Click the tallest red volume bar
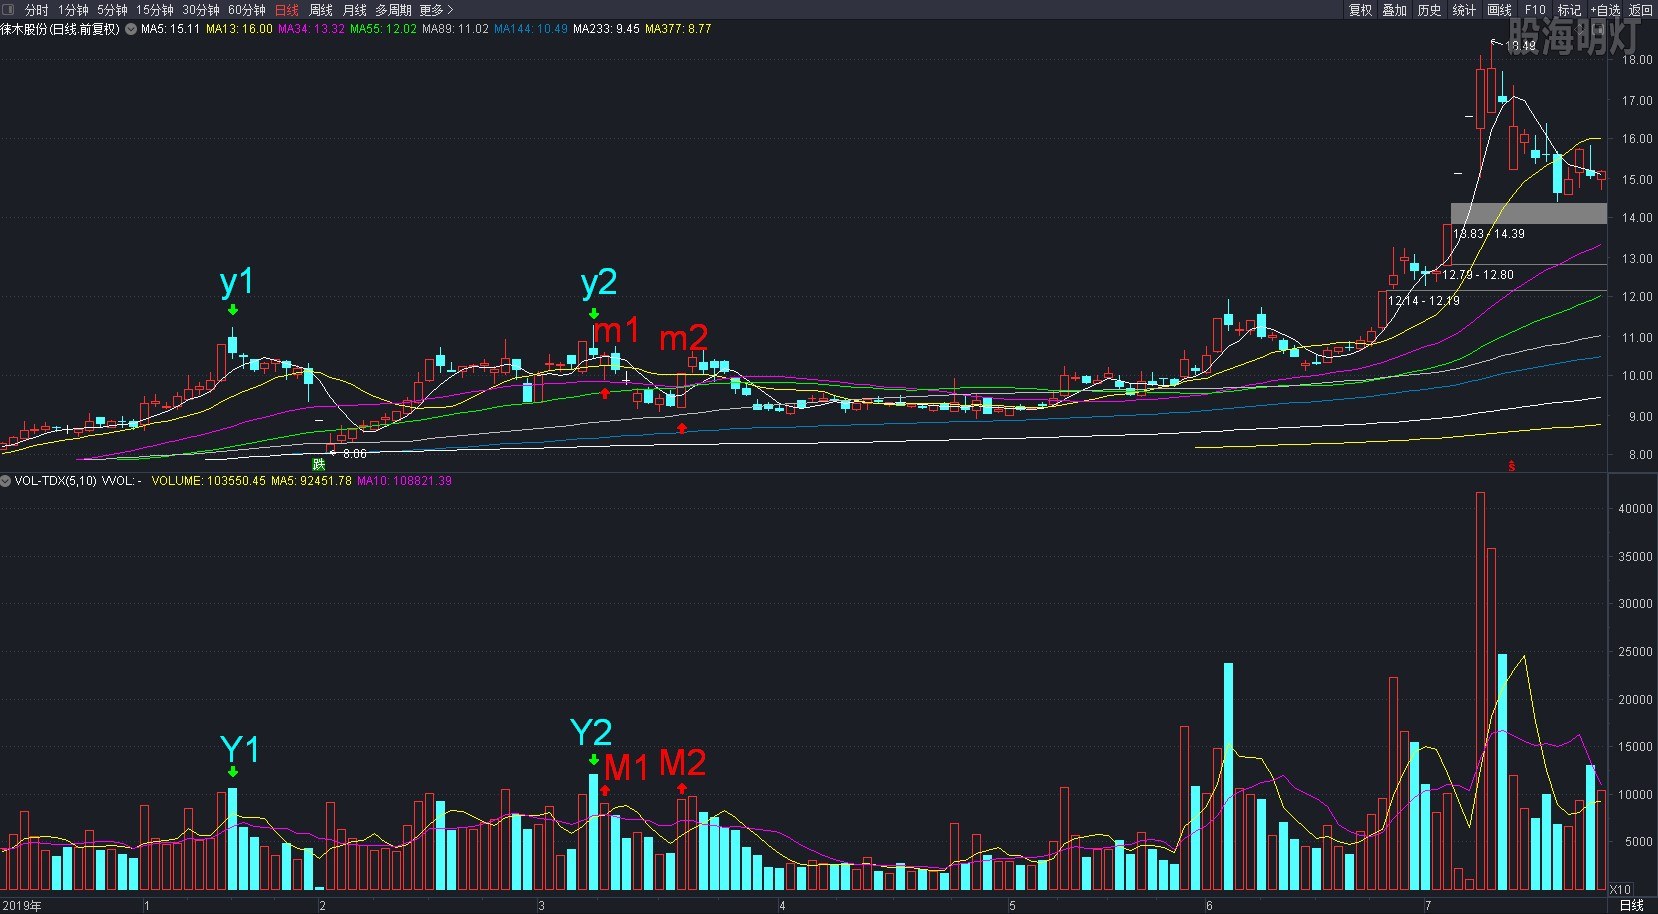 click(x=1481, y=691)
